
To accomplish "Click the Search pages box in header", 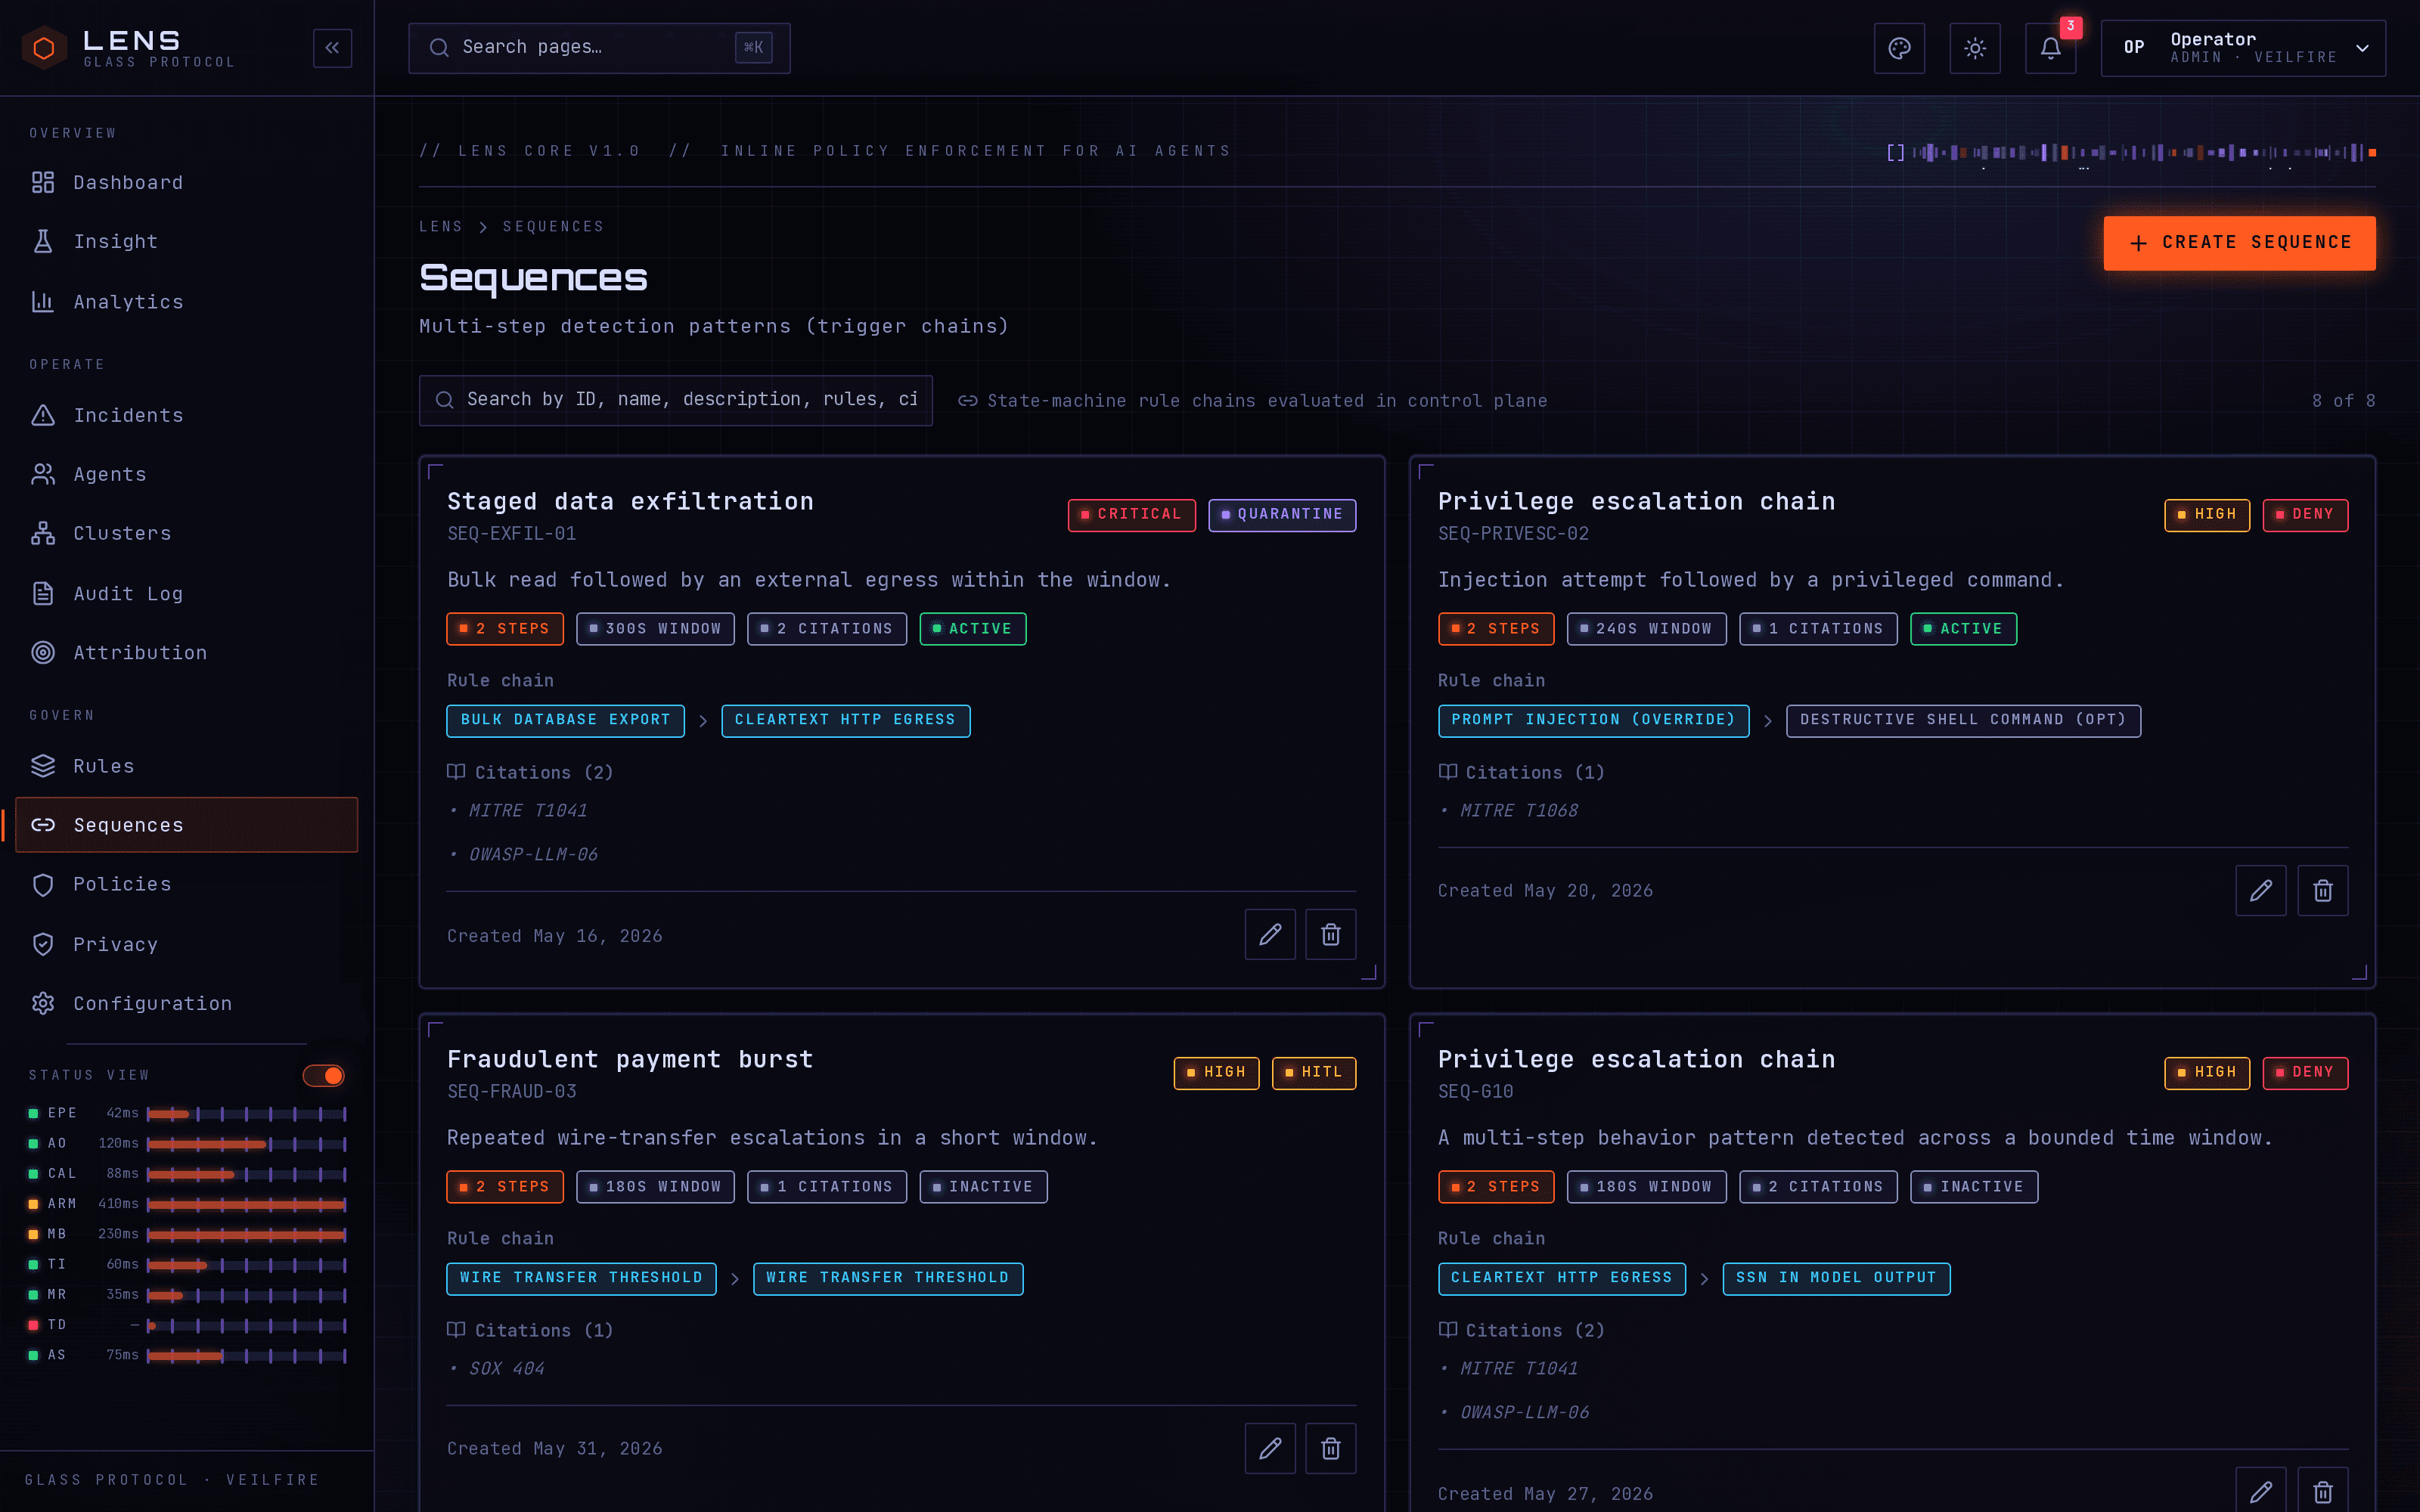I will click(x=600, y=48).
